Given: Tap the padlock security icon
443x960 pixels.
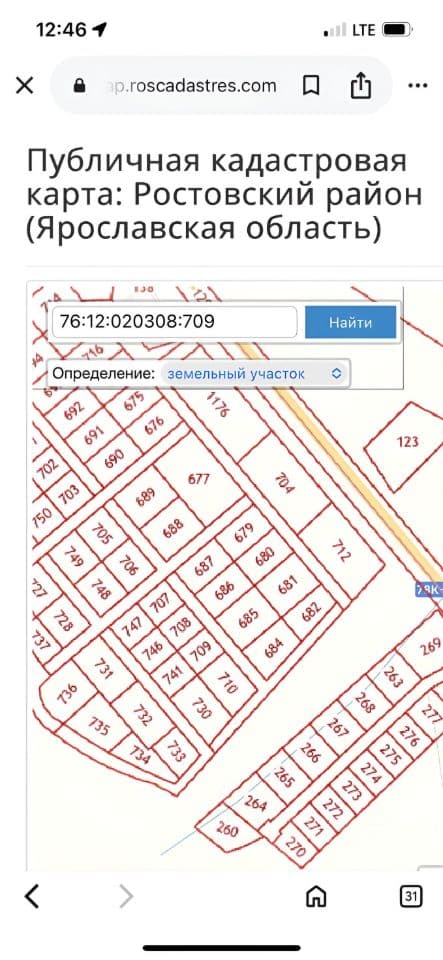Looking at the screenshot, I should (80, 86).
